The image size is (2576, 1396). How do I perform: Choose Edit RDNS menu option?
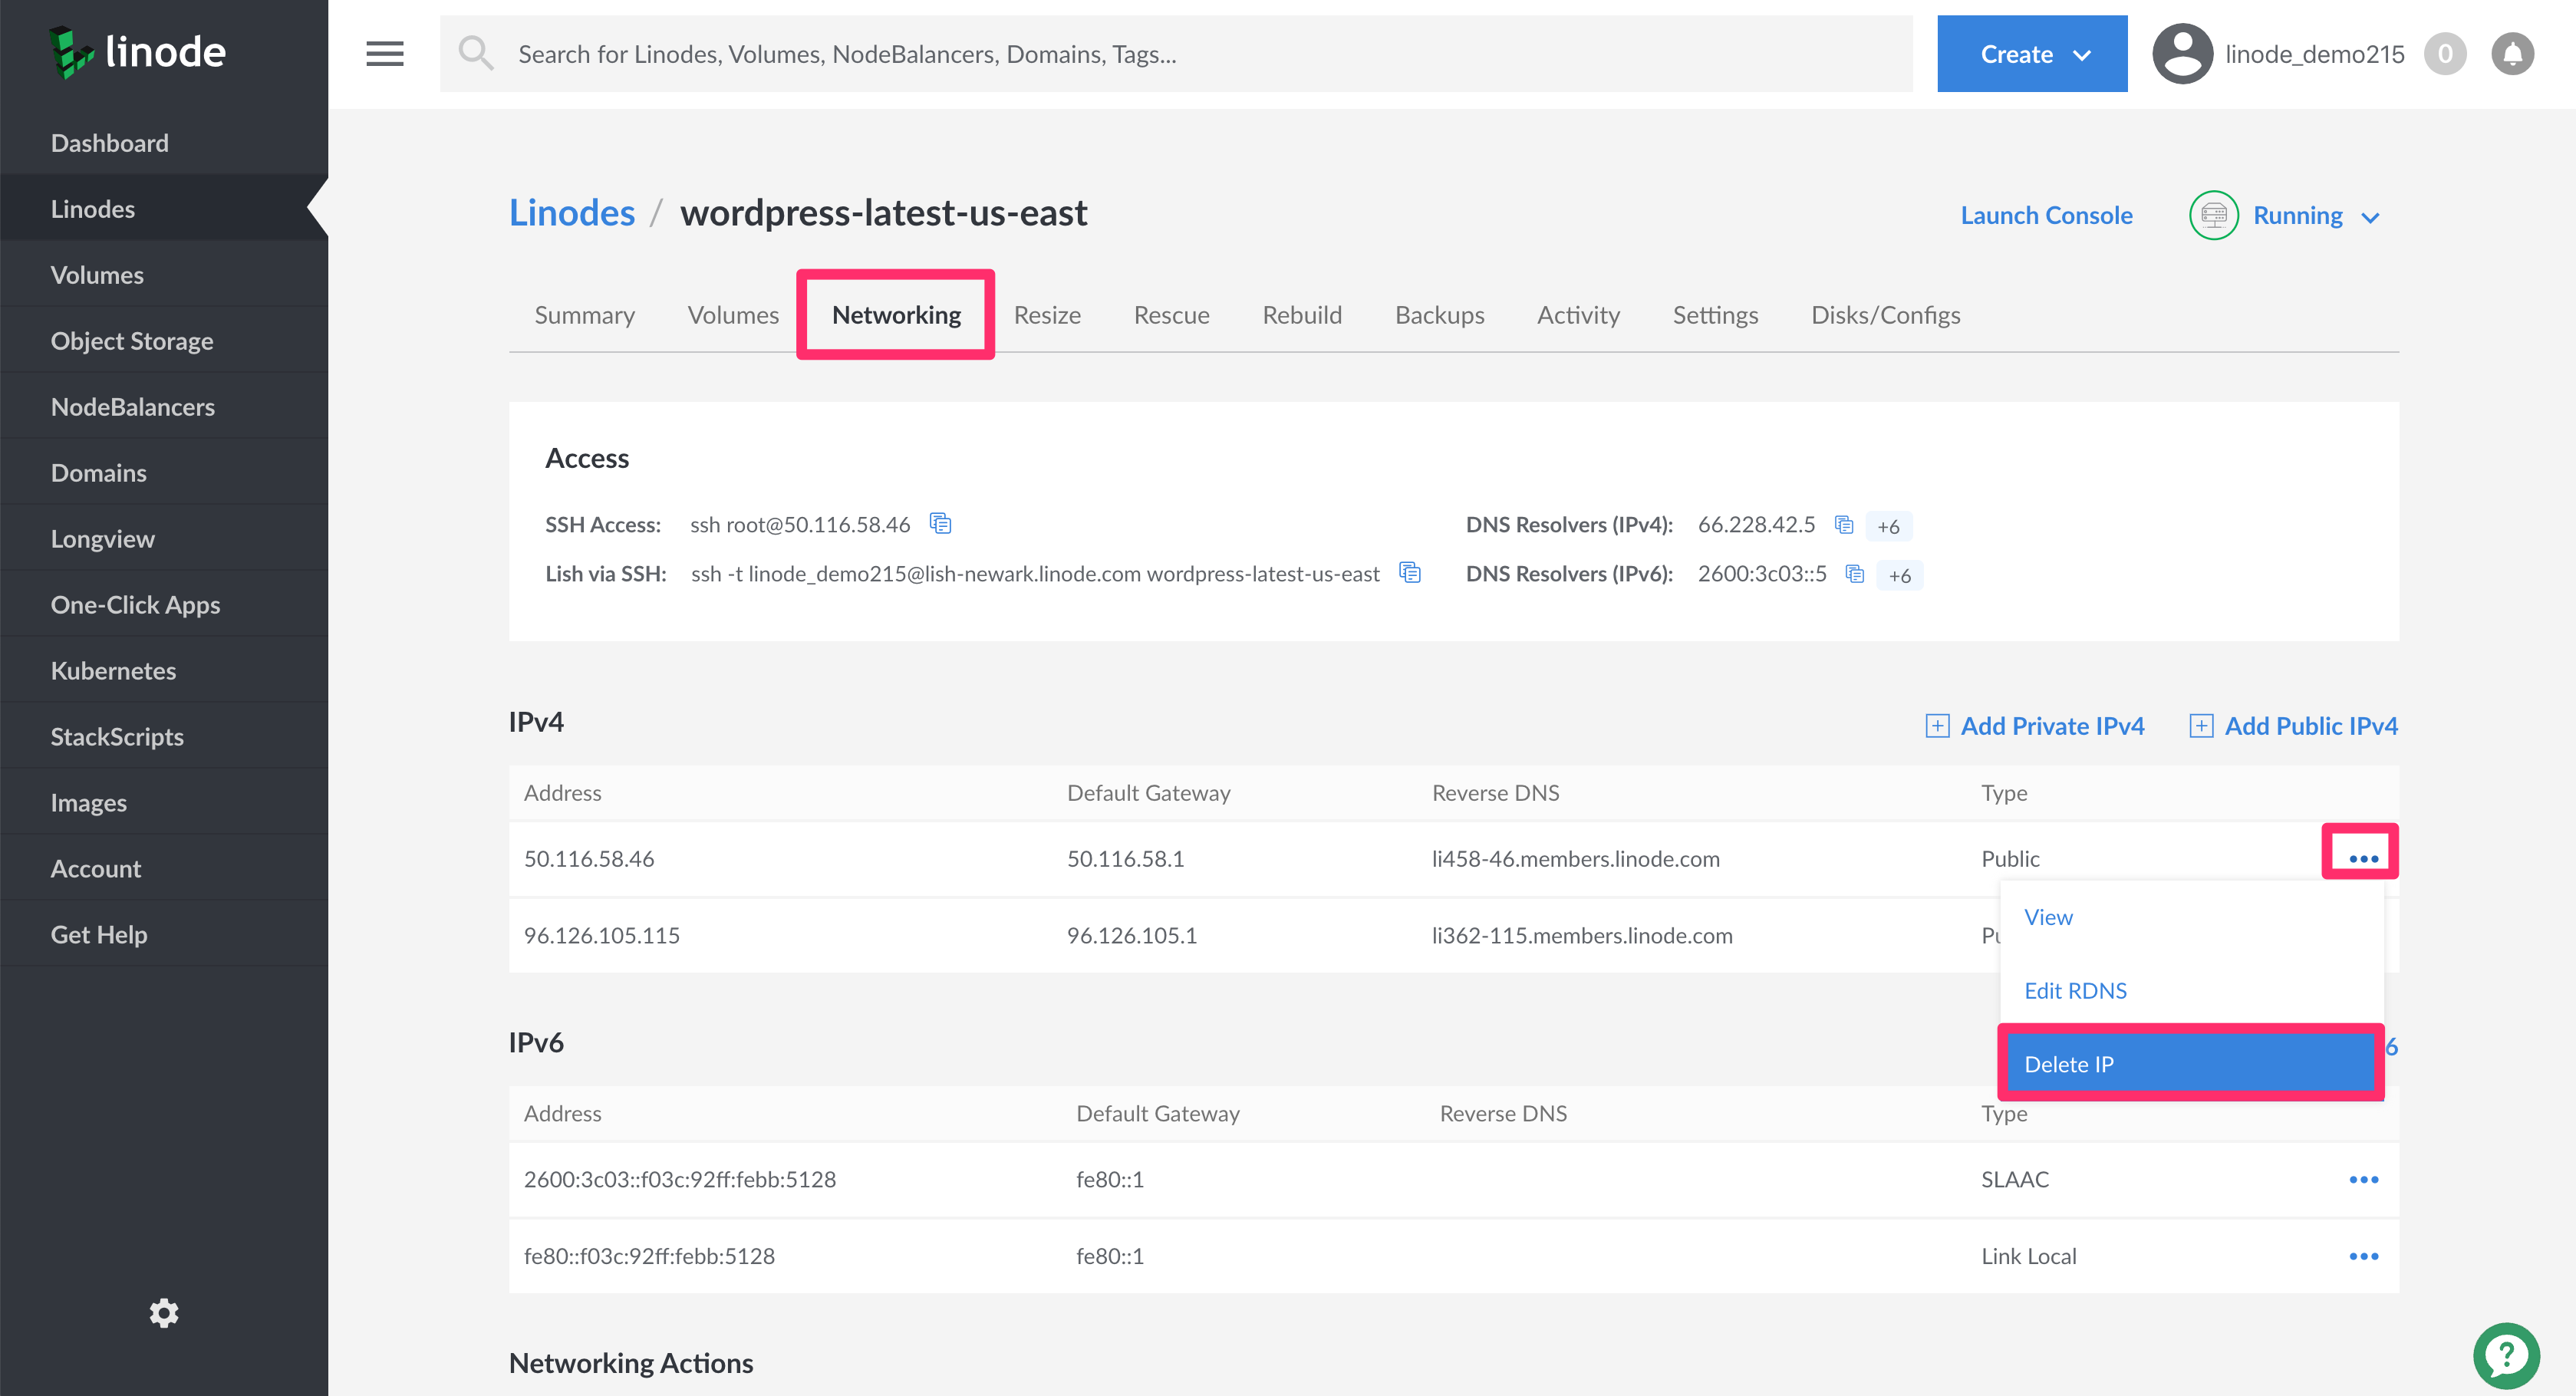click(x=2075, y=990)
